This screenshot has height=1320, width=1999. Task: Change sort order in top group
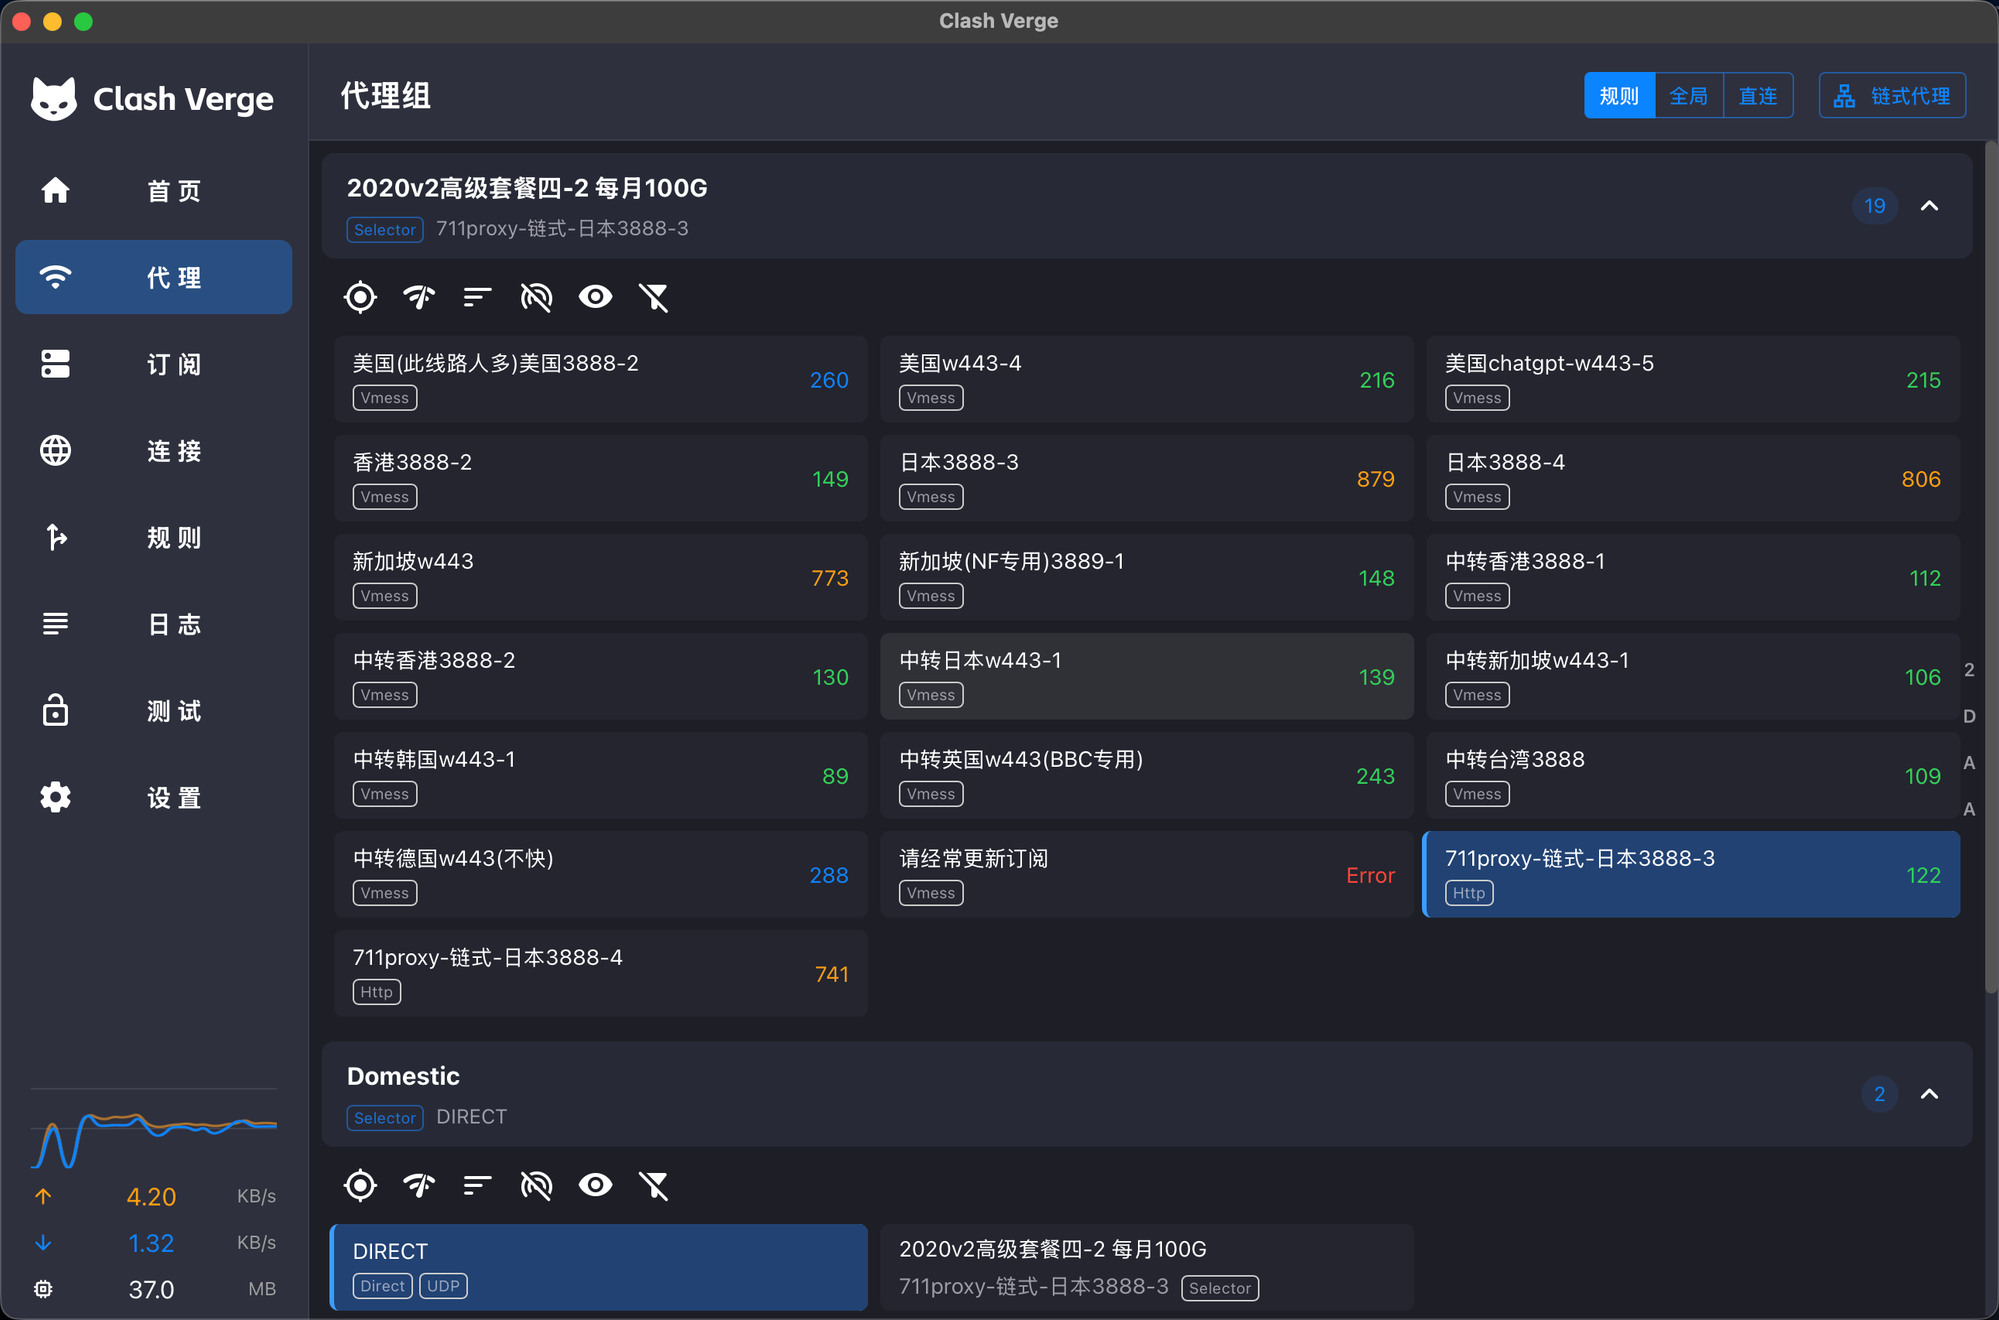[x=477, y=297]
